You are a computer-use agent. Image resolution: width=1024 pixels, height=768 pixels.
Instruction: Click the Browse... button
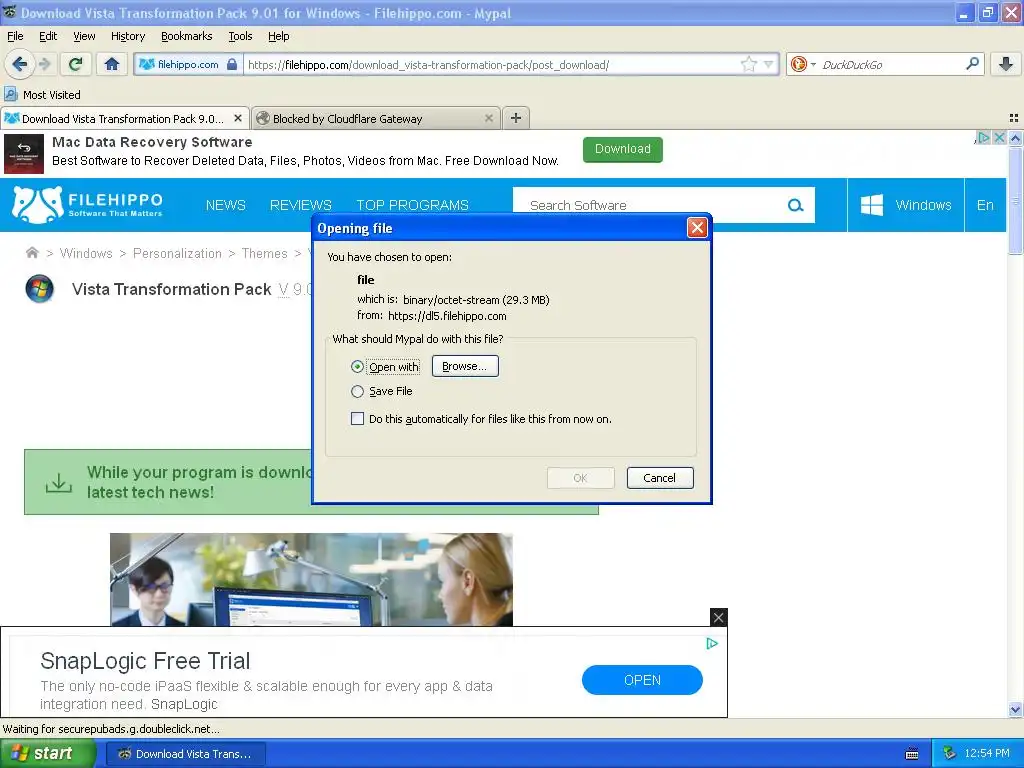465,366
